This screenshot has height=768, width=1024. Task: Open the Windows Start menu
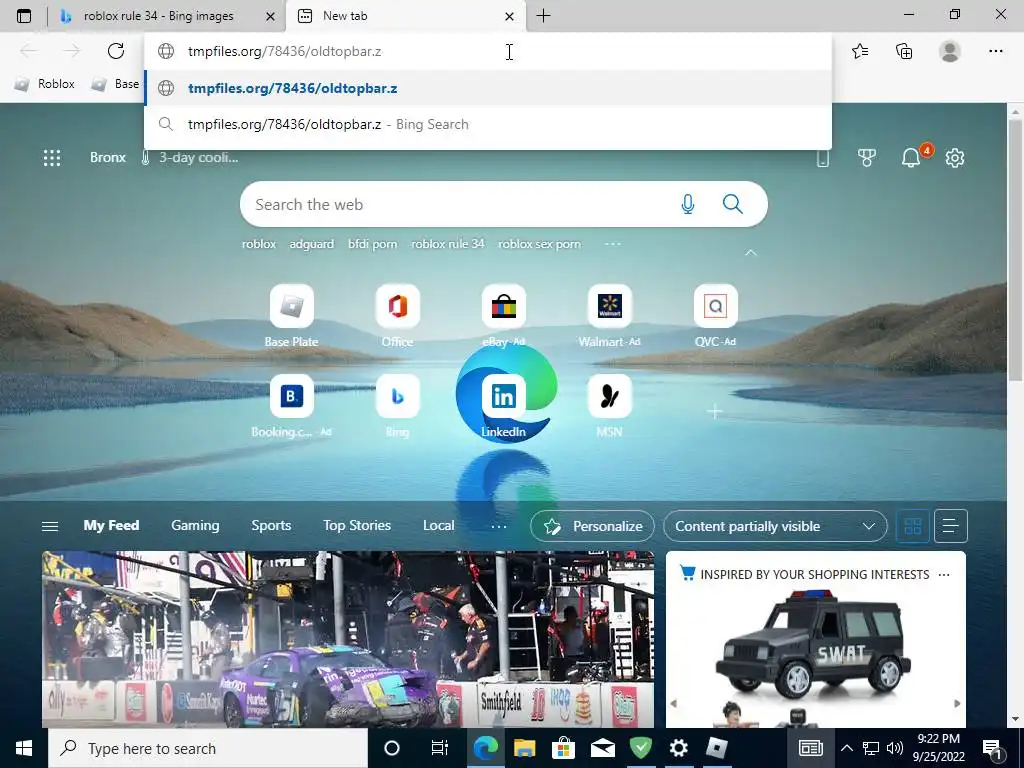pyautogui.click(x=24, y=748)
